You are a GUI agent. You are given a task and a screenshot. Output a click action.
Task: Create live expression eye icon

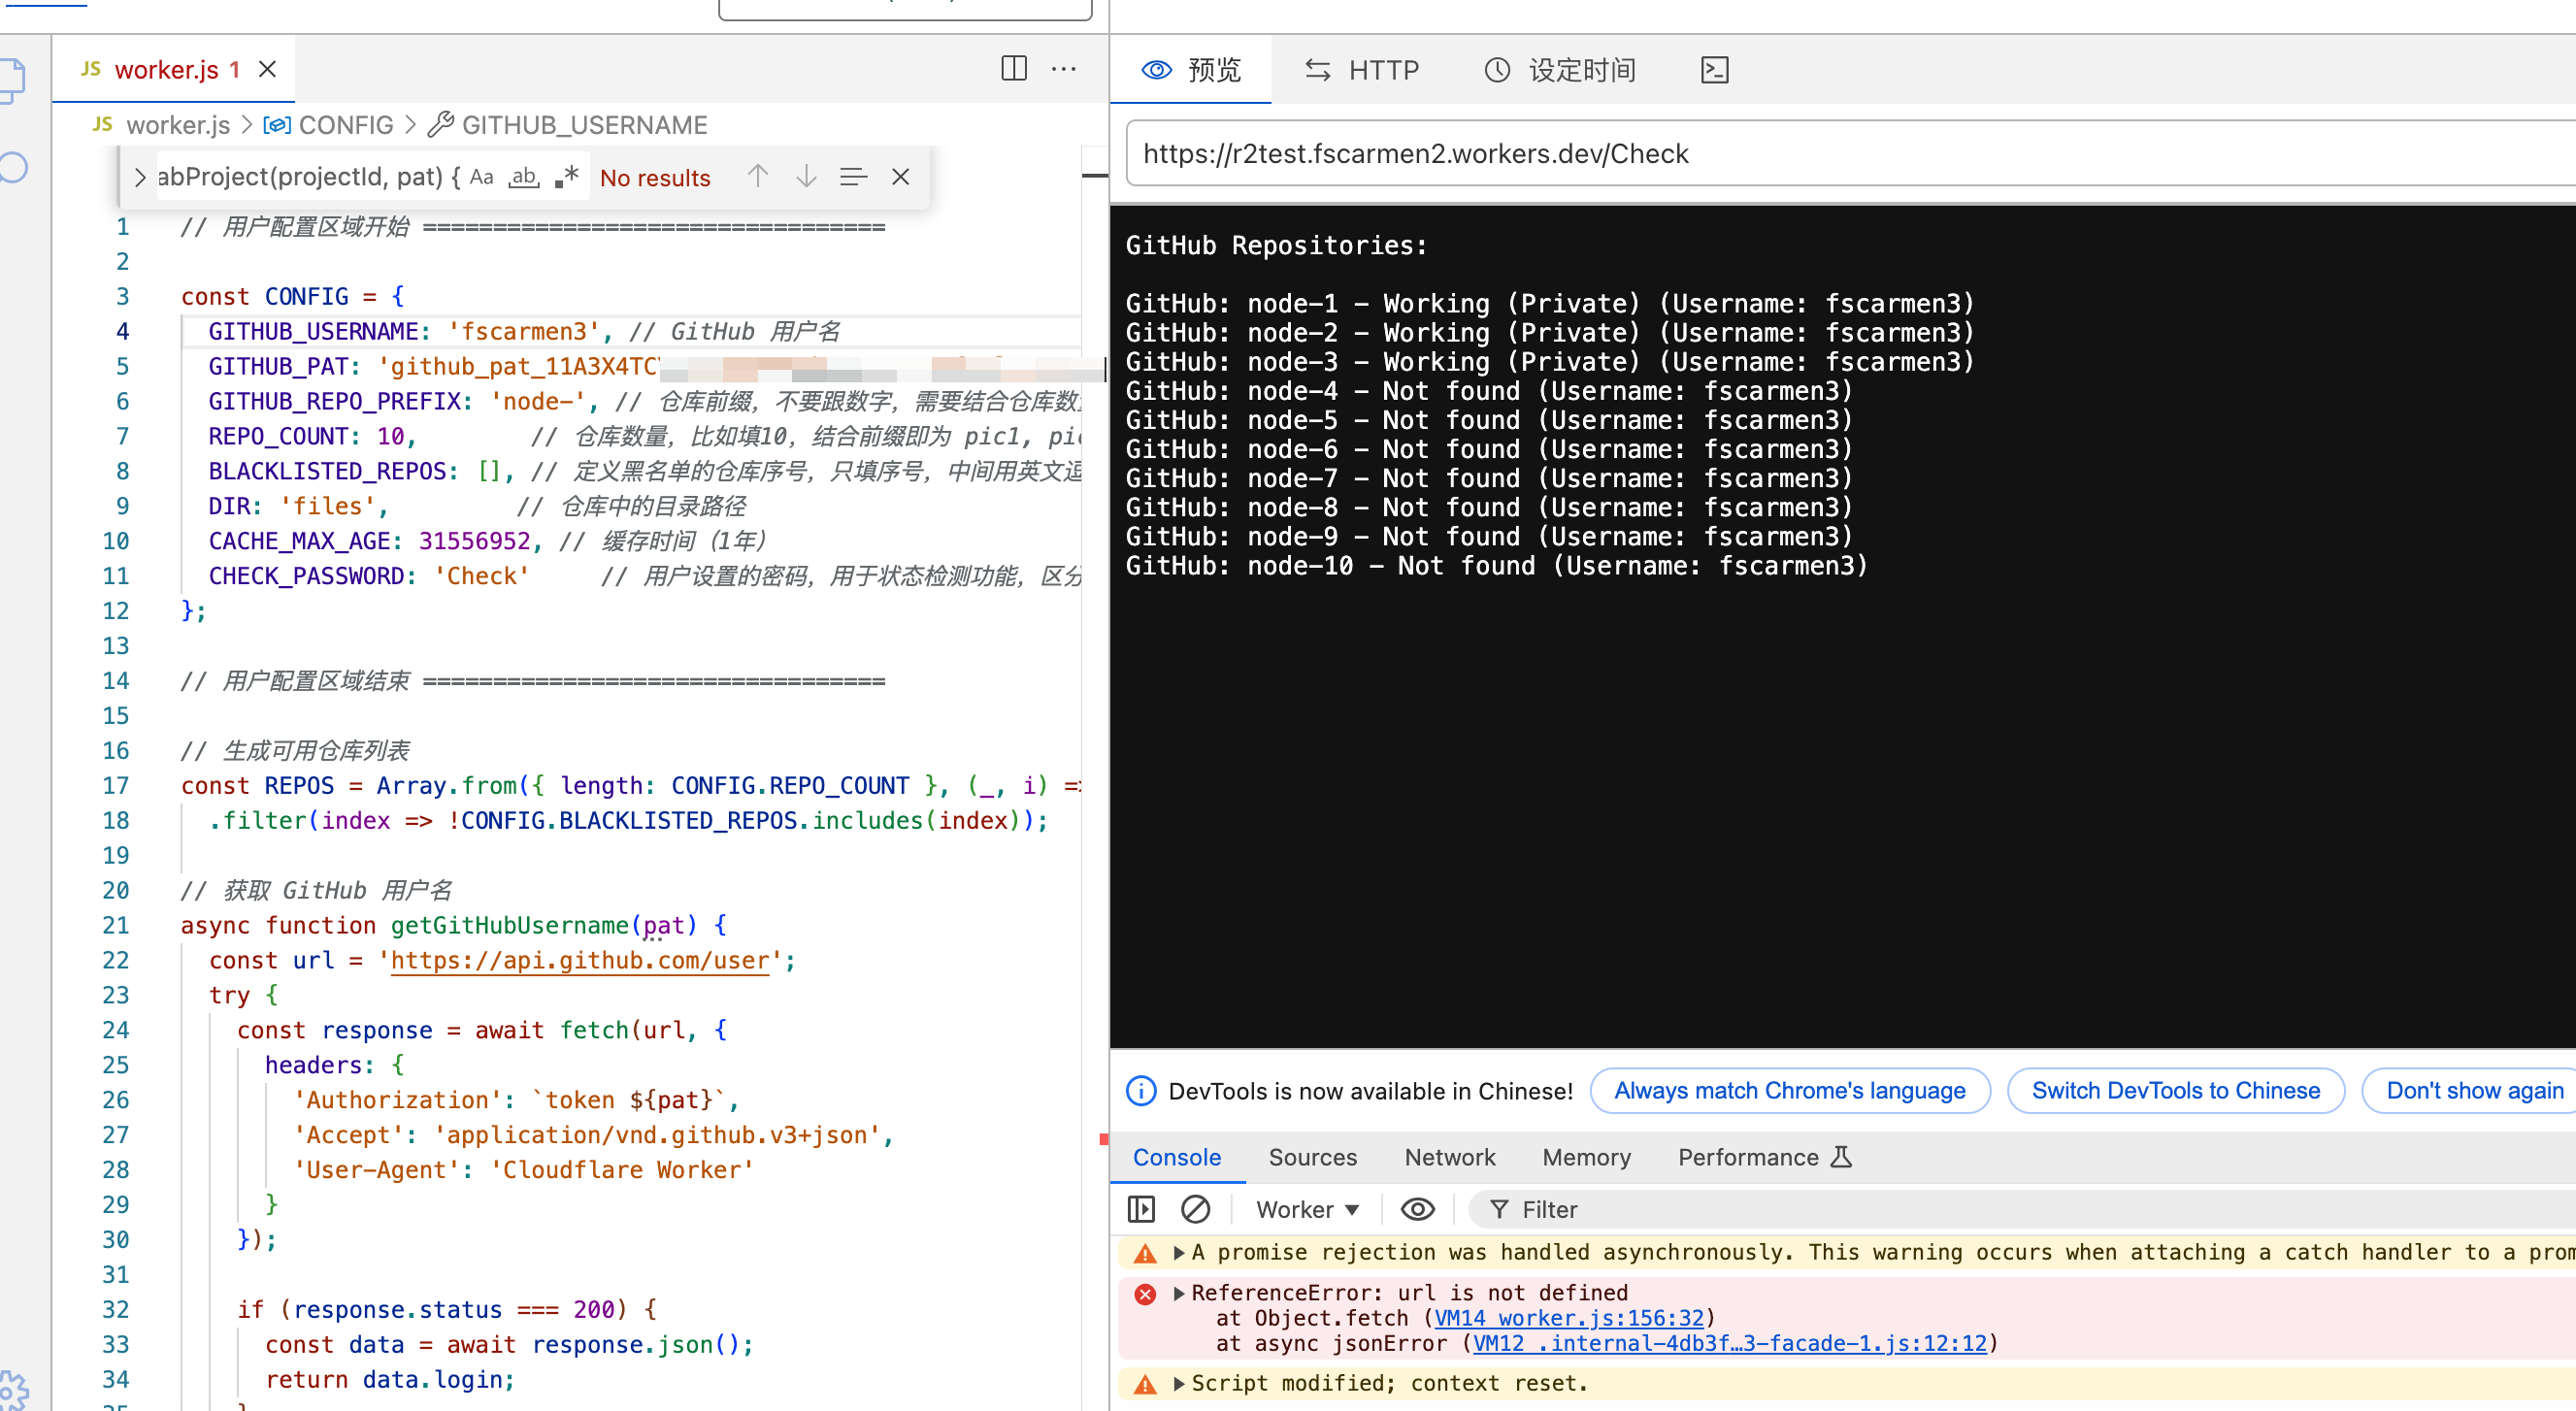tap(1416, 1209)
